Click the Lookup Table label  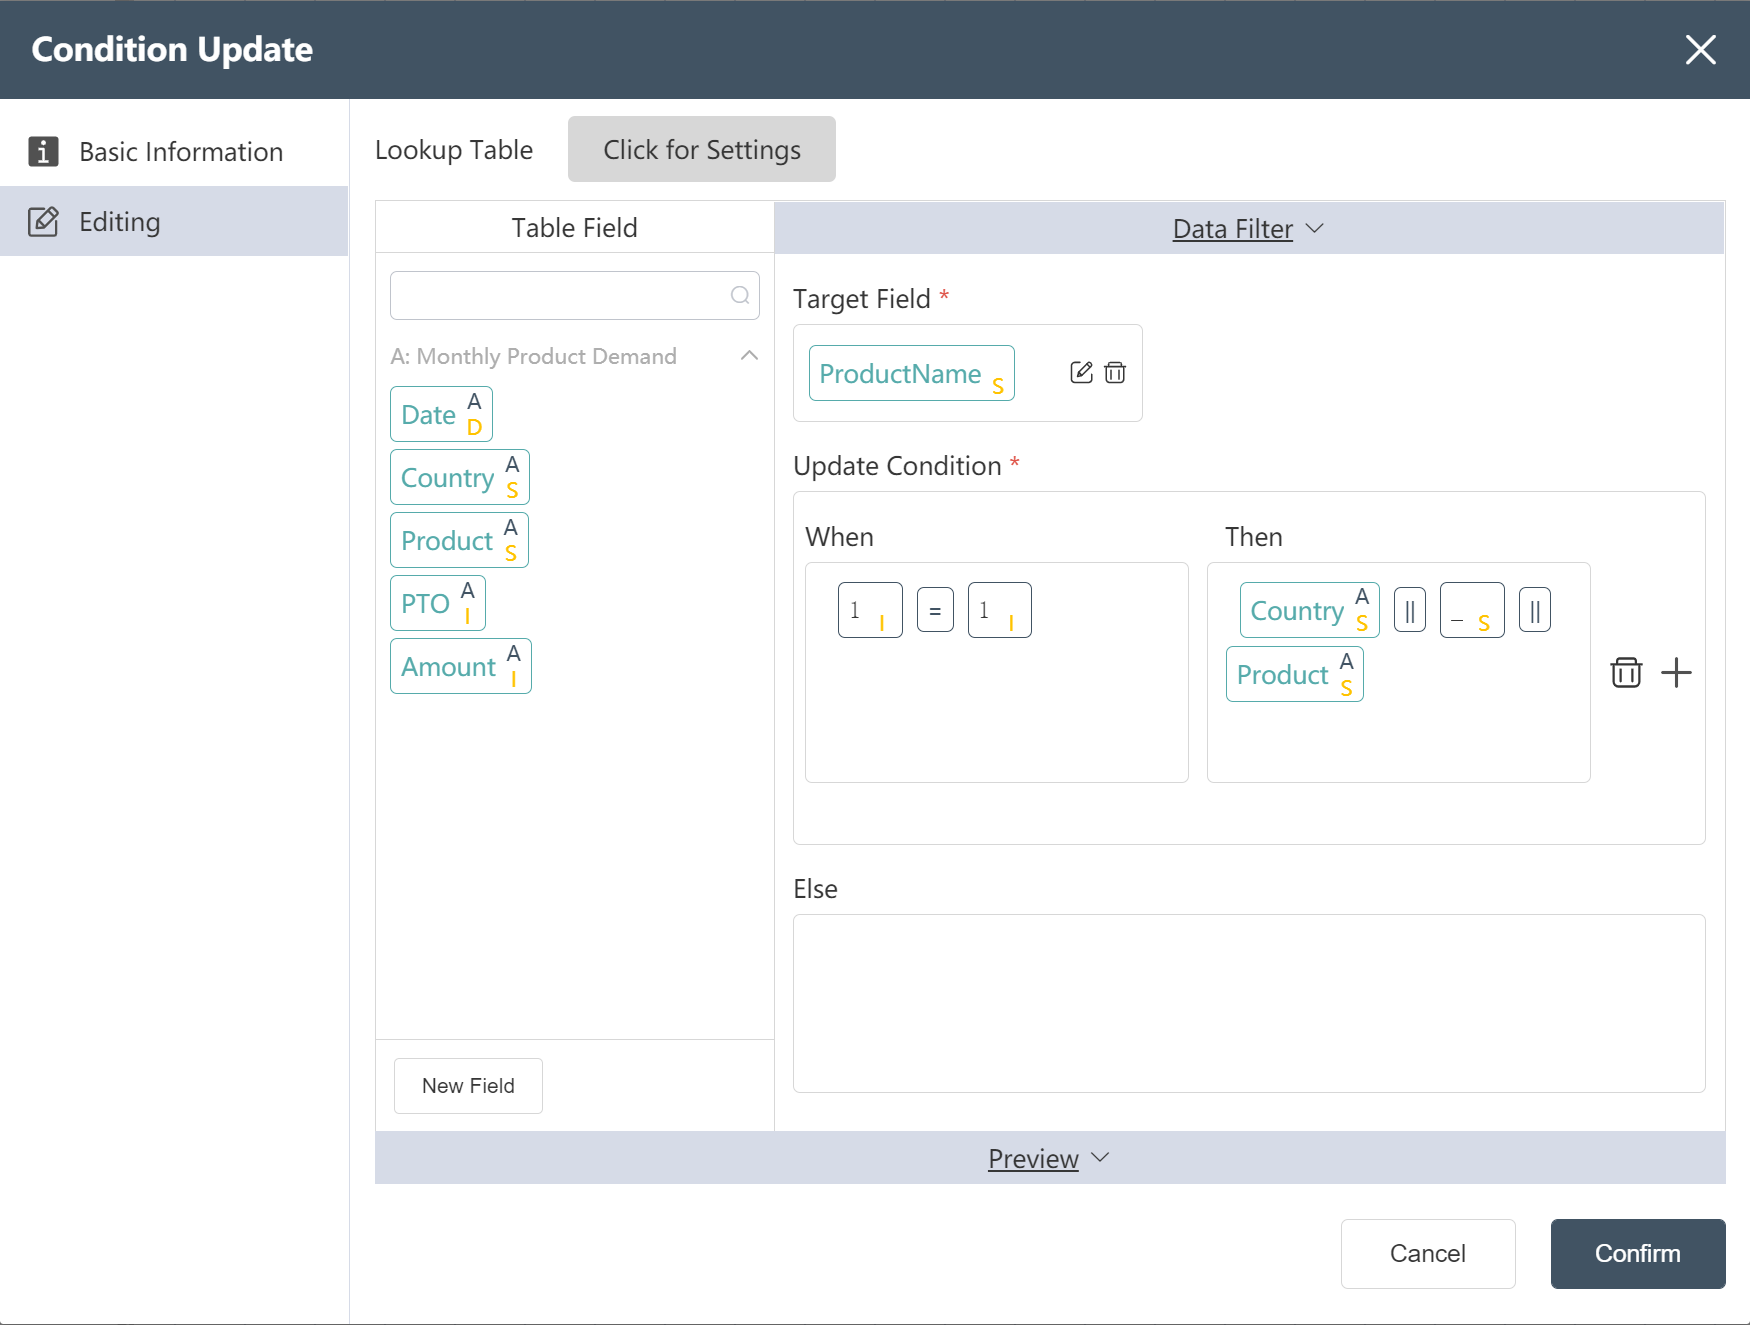tap(454, 150)
